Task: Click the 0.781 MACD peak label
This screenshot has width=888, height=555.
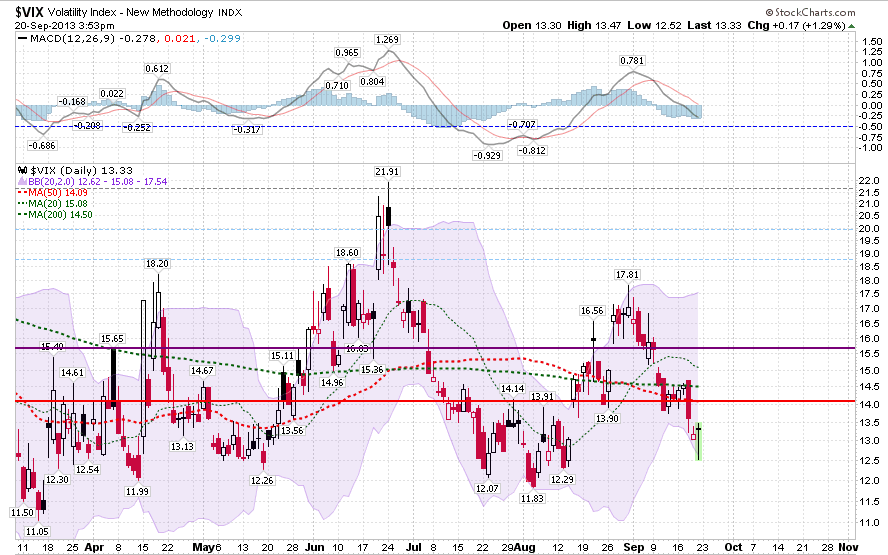Action: tap(632, 61)
